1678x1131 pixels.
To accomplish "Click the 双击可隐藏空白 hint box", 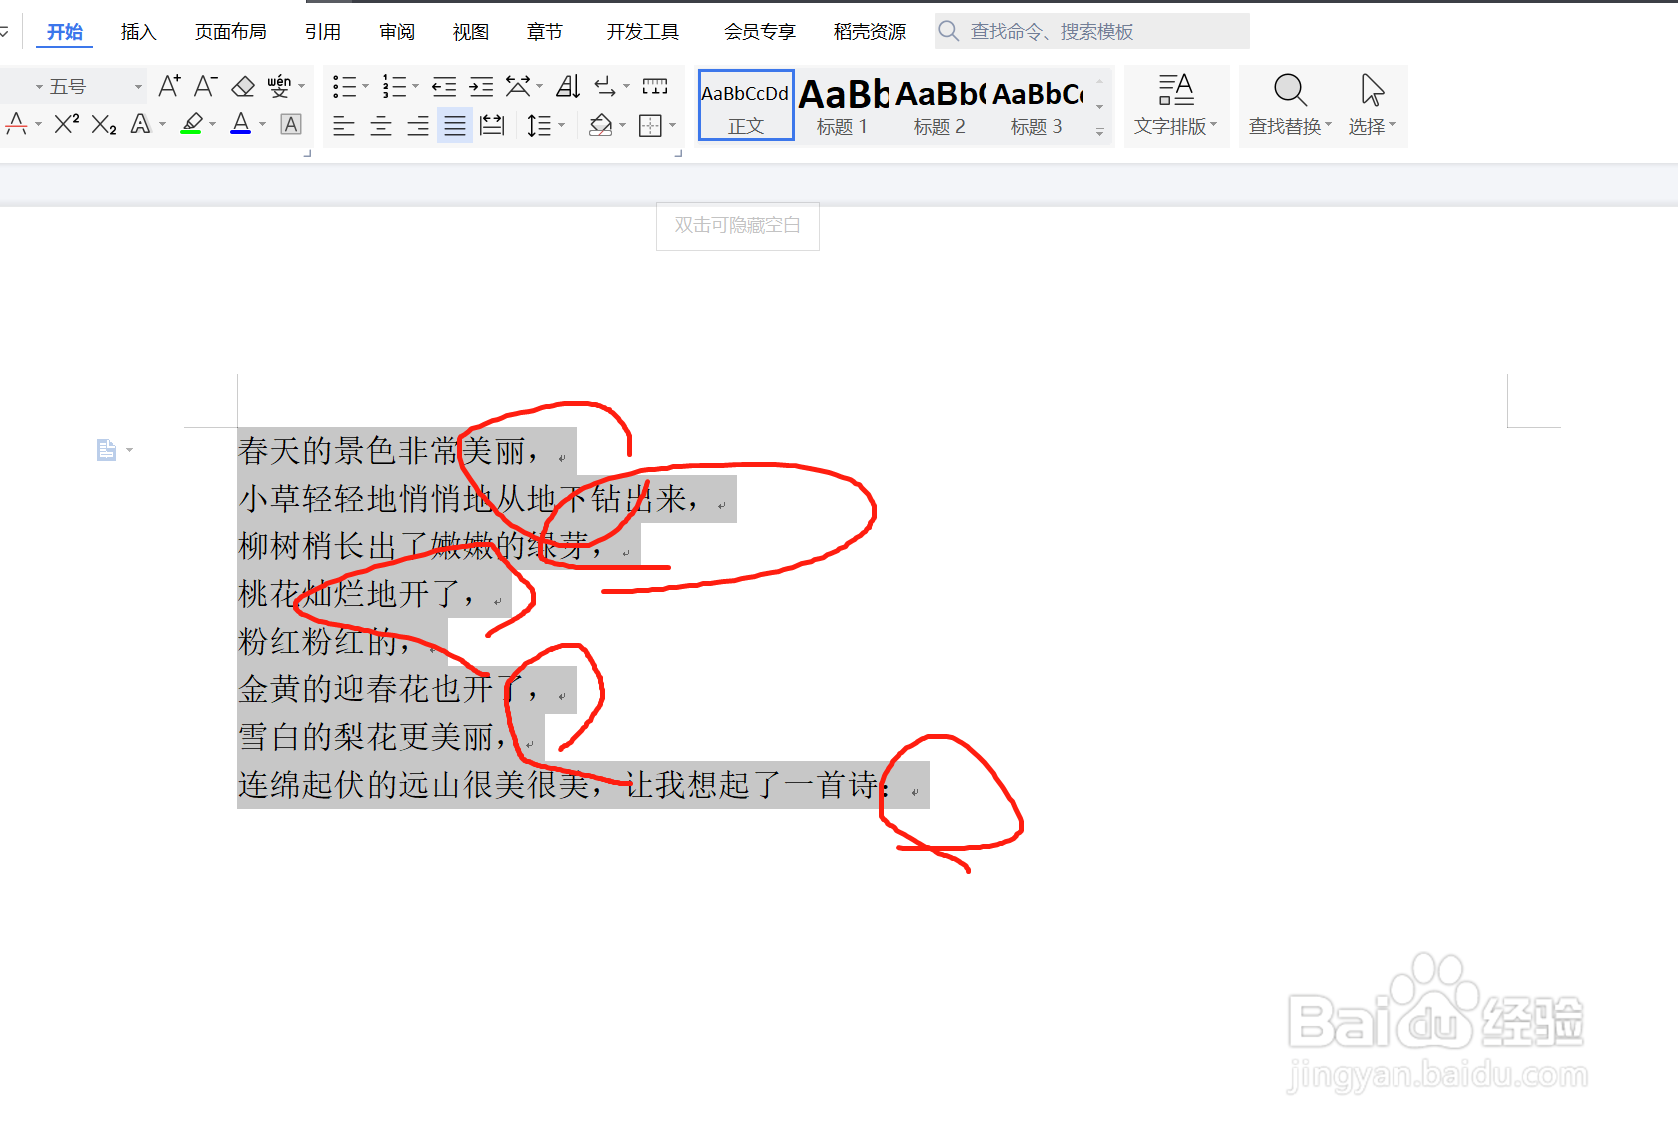I will click(738, 226).
